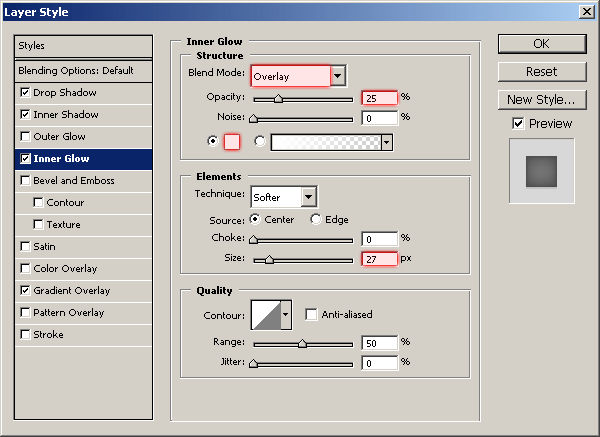Click the Size value input field
Viewport: 600px width, 437px height.
pos(380,259)
